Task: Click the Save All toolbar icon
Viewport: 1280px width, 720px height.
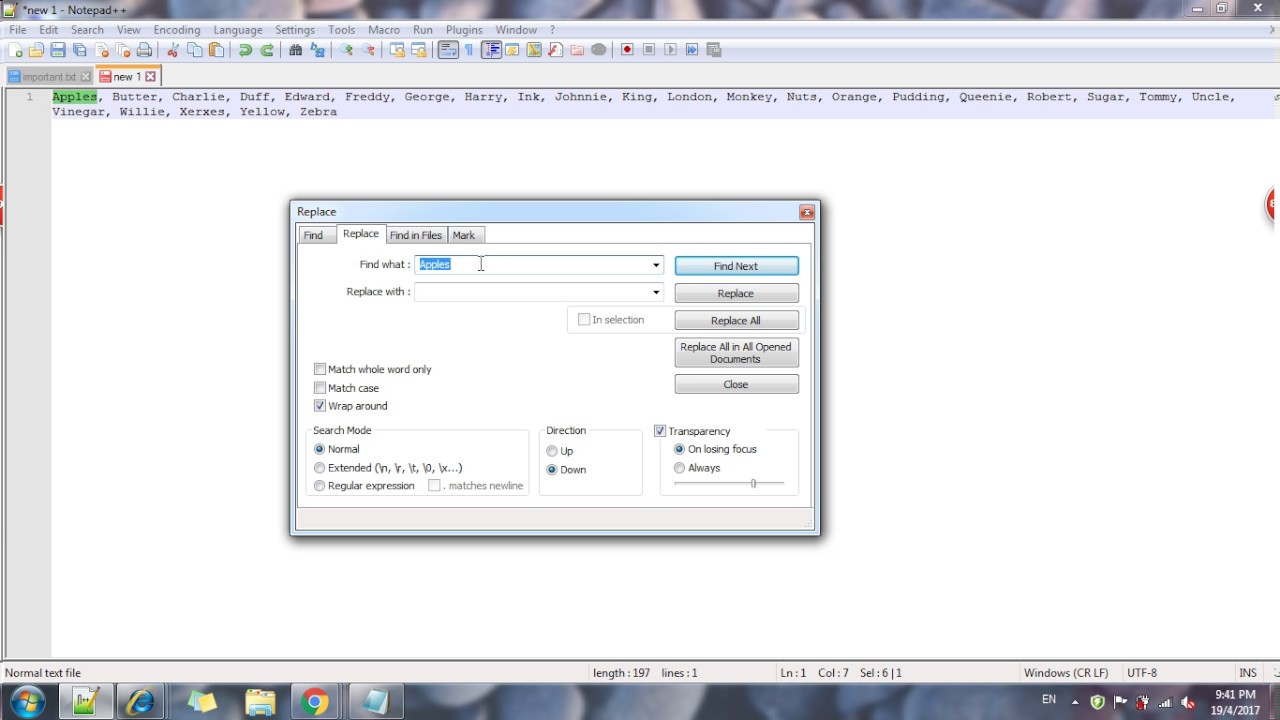Action: pos(80,50)
